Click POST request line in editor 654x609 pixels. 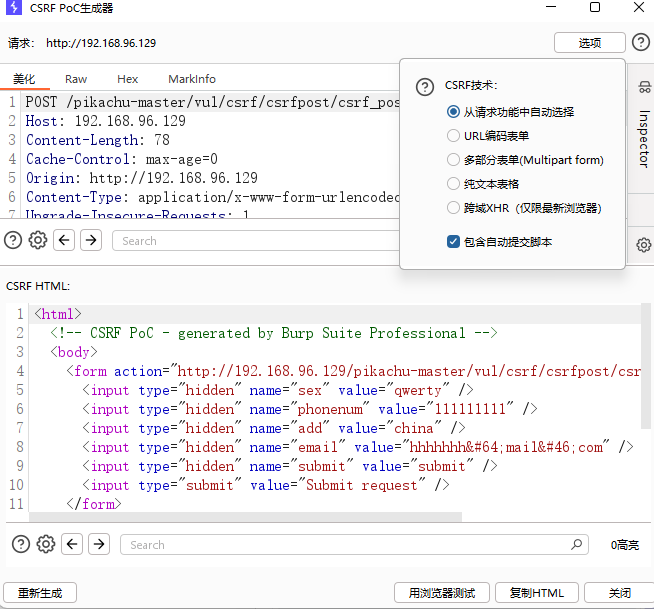tap(212, 102)
